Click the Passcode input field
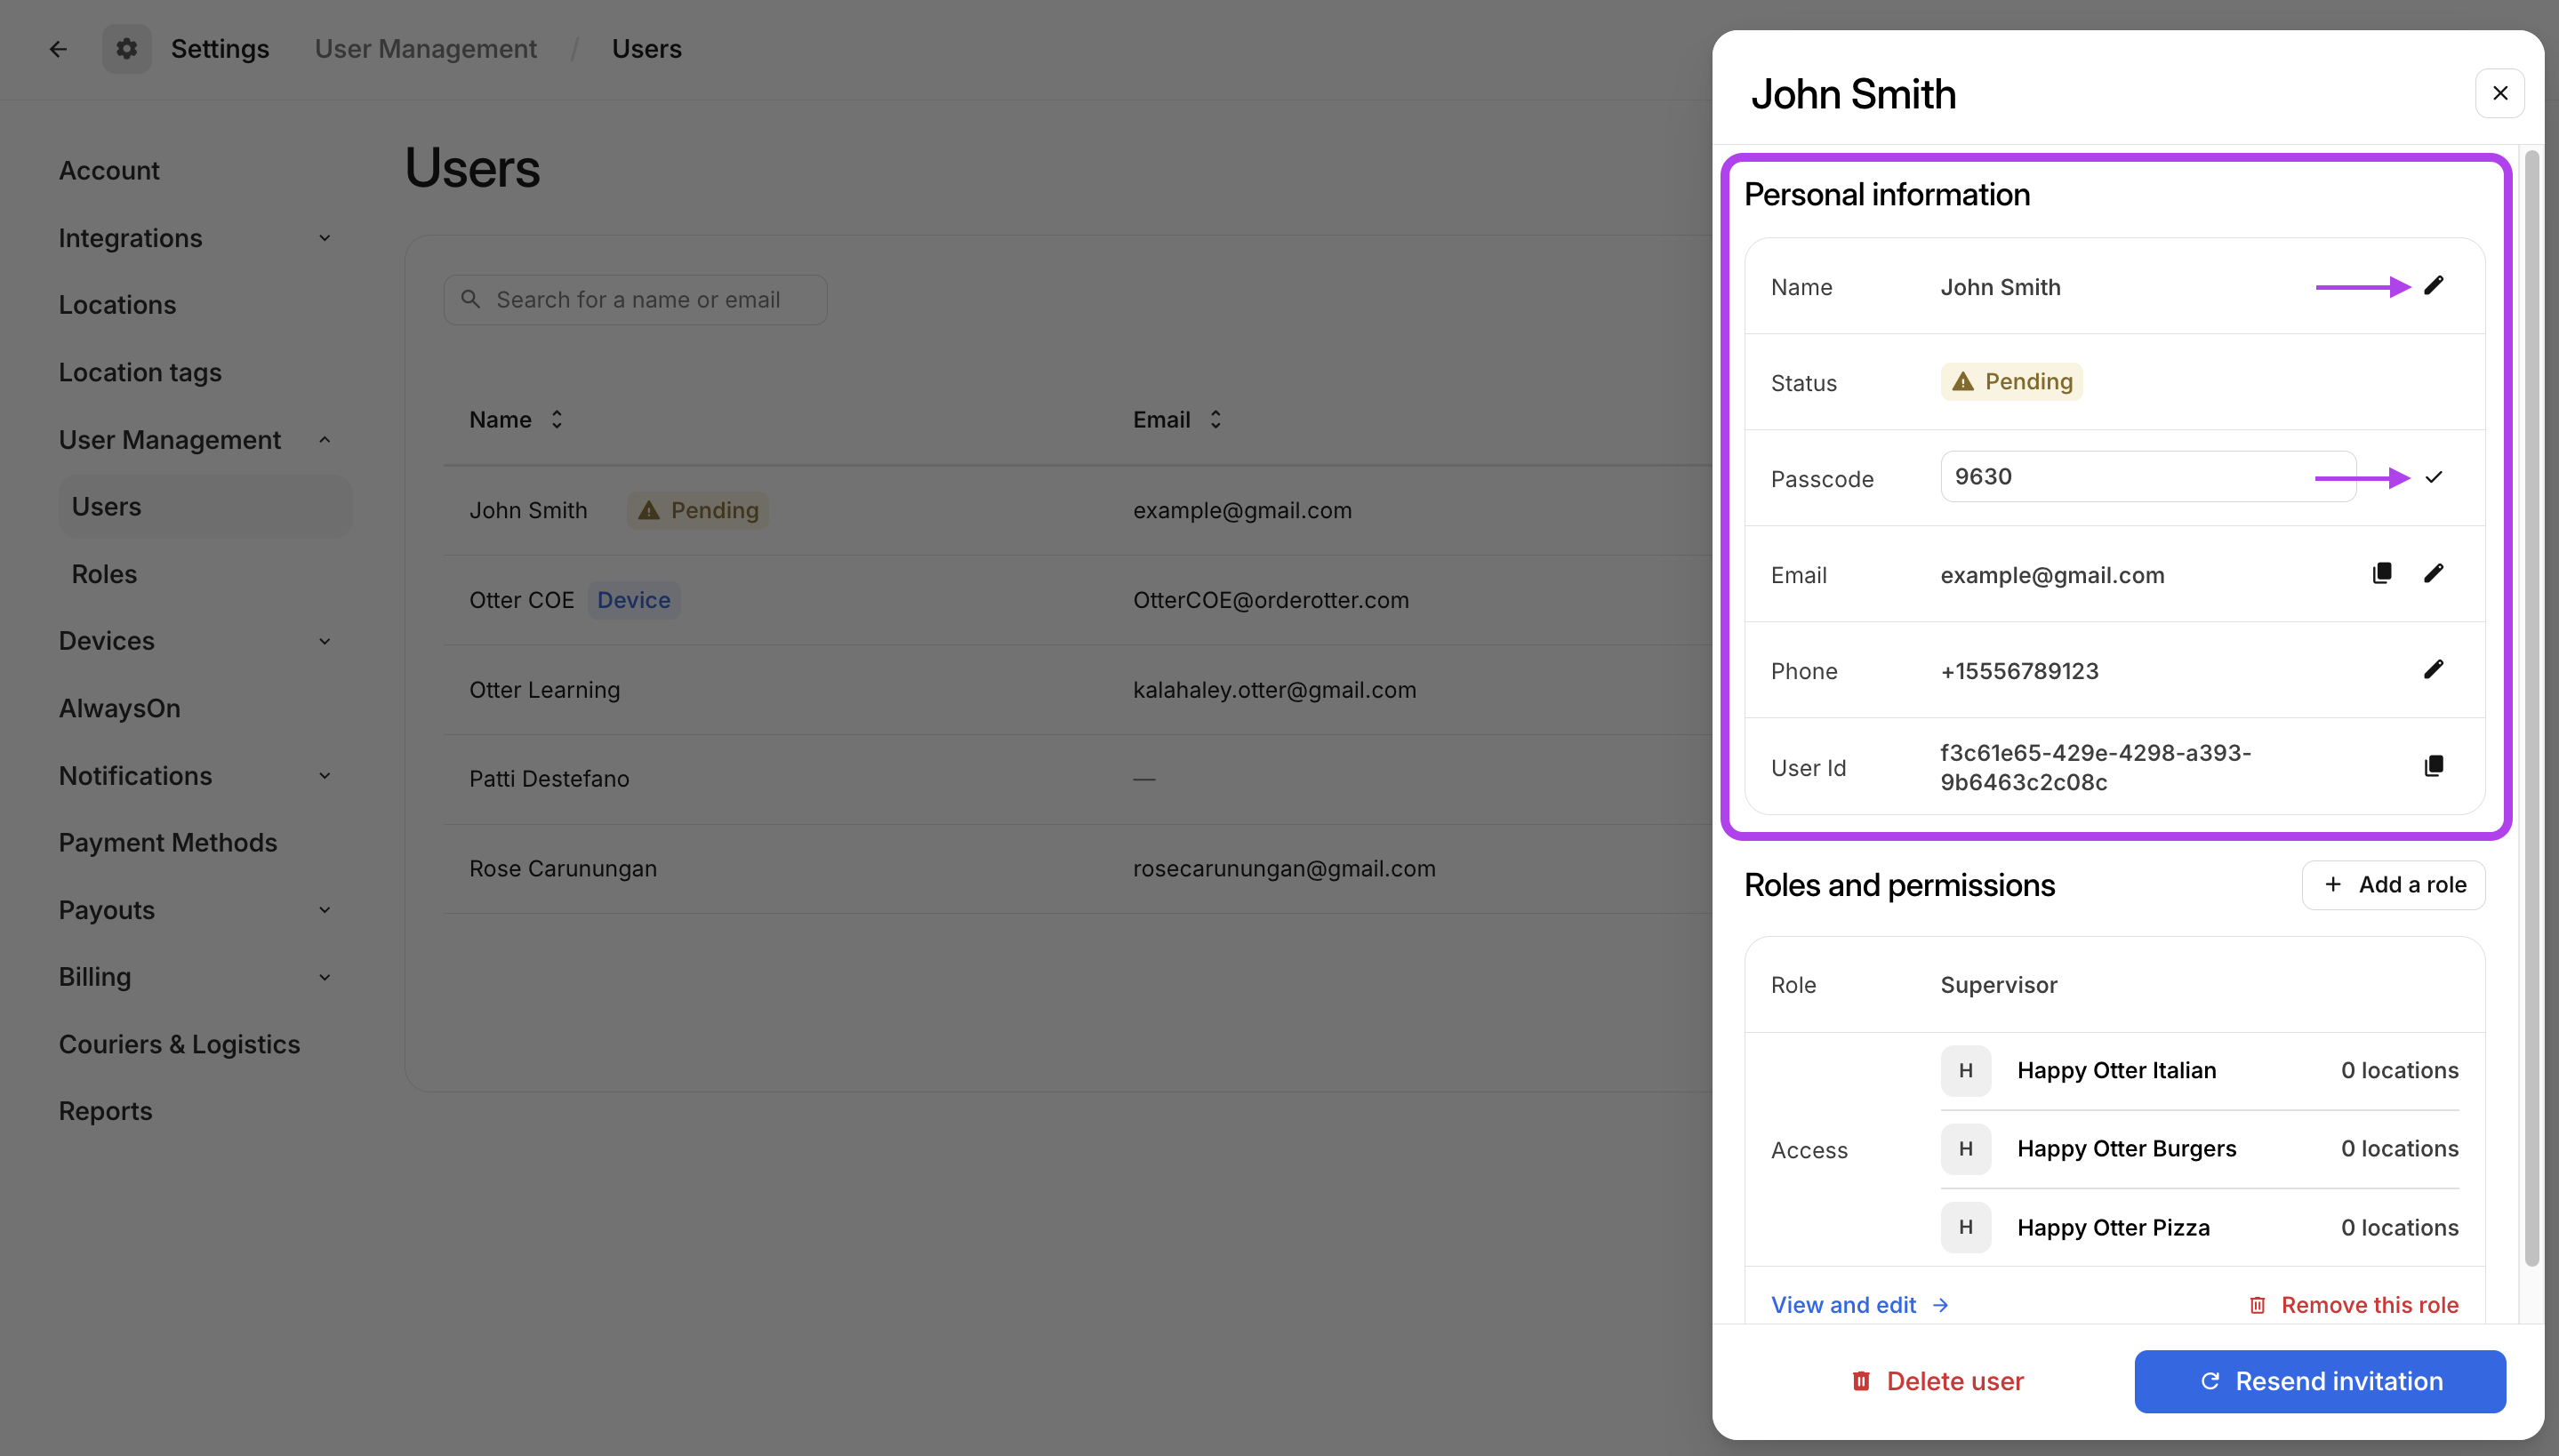2559x1456 pixels. coord(2147,477)
